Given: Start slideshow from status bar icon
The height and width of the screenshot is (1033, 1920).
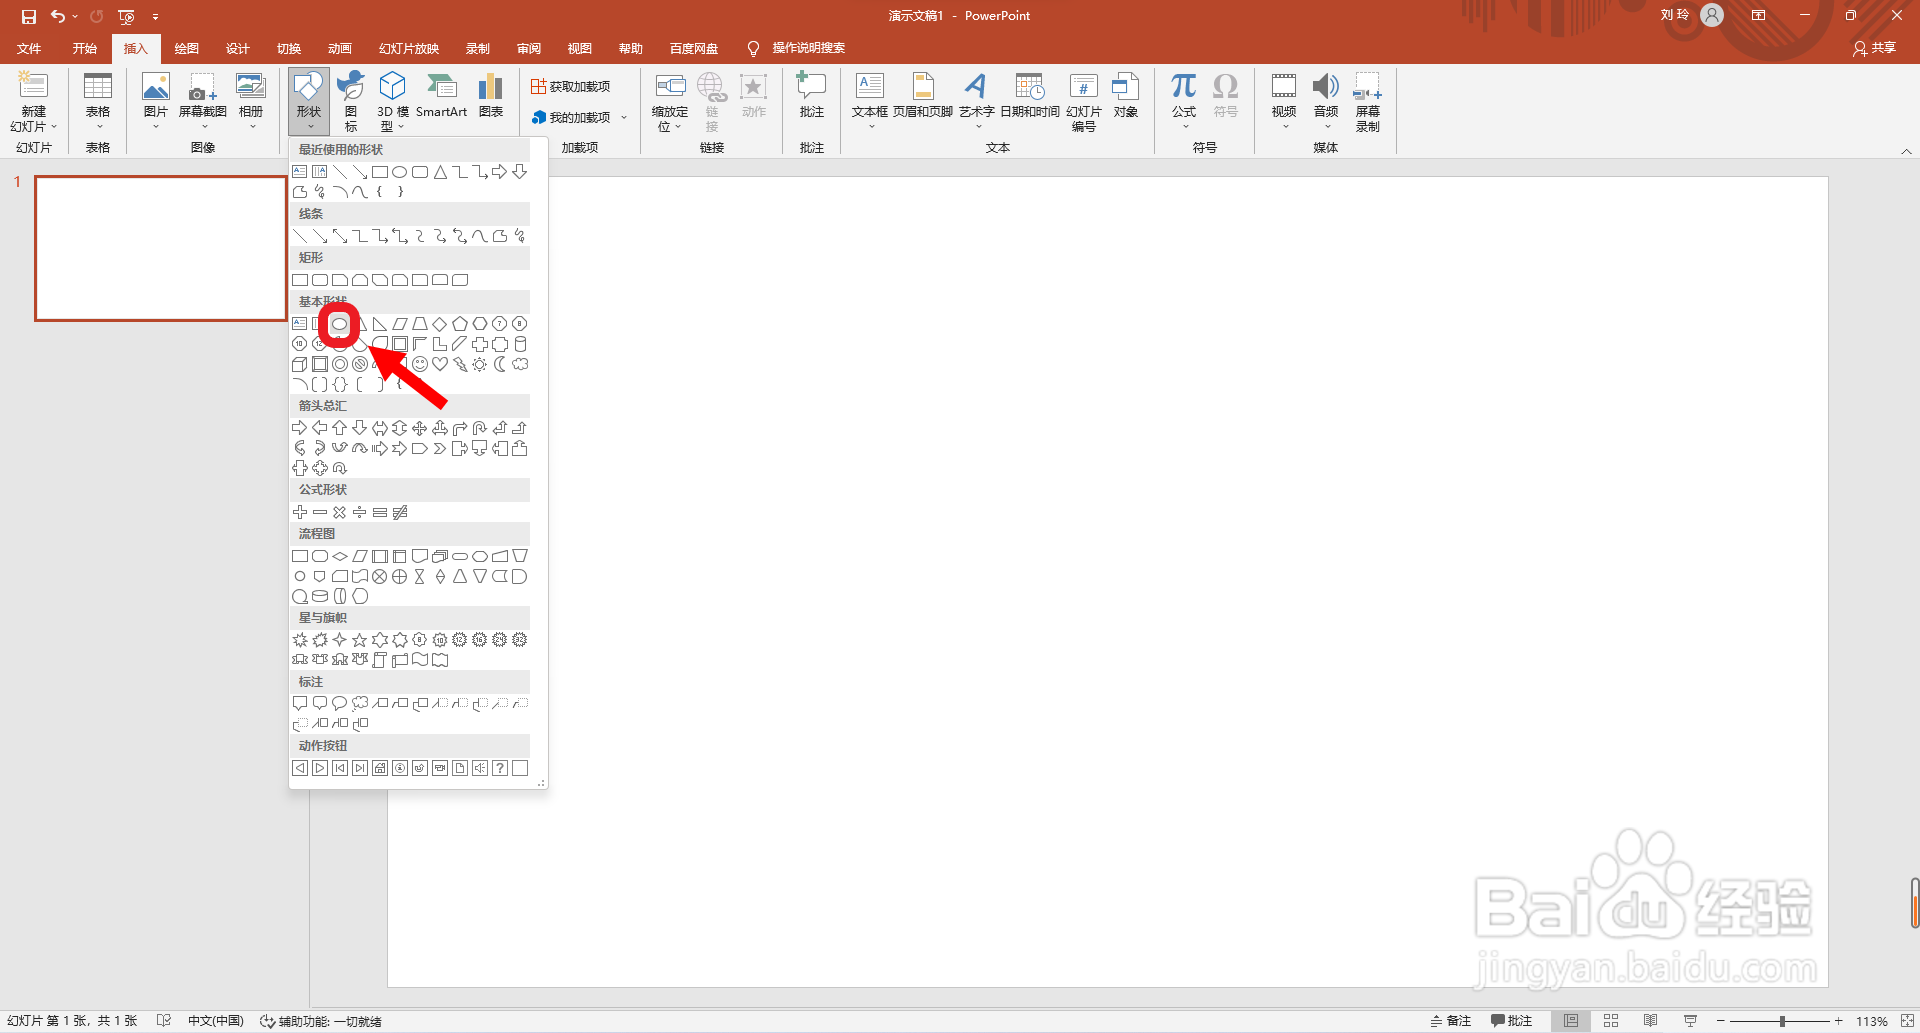Looking at the screenshot, I should coord(1691,1021).
